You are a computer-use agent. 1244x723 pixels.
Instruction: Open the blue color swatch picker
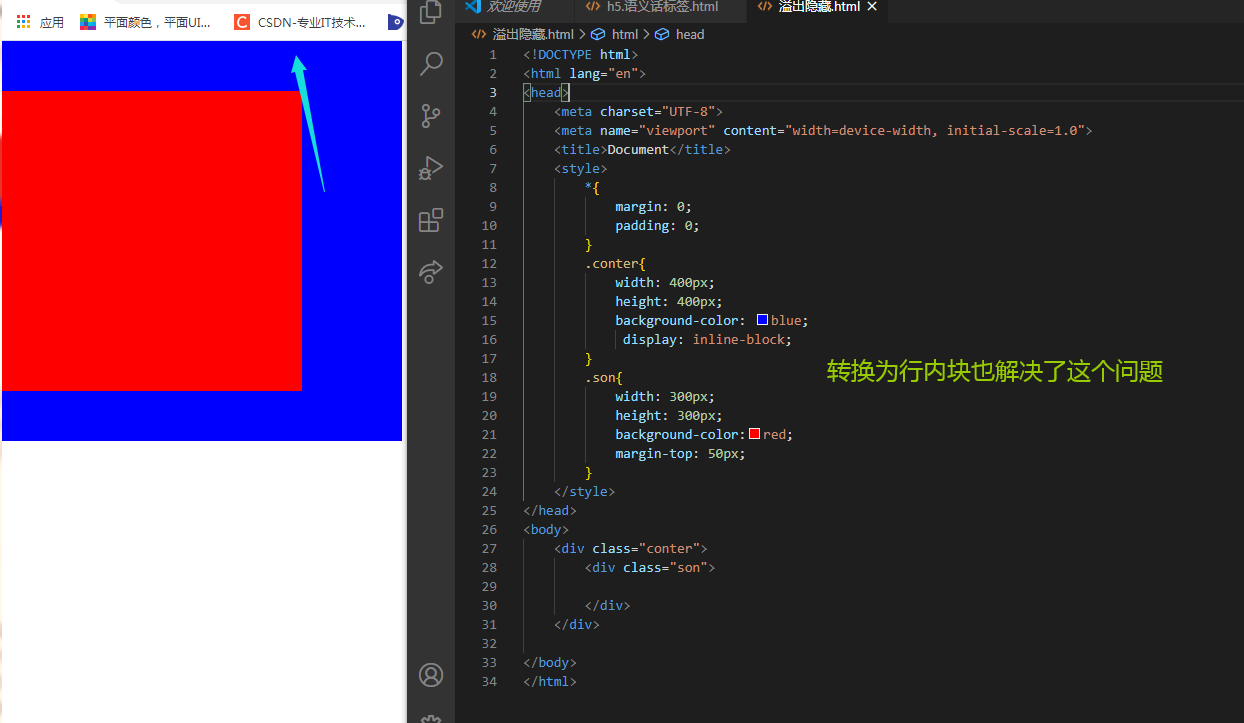click(x=762, y=320)
